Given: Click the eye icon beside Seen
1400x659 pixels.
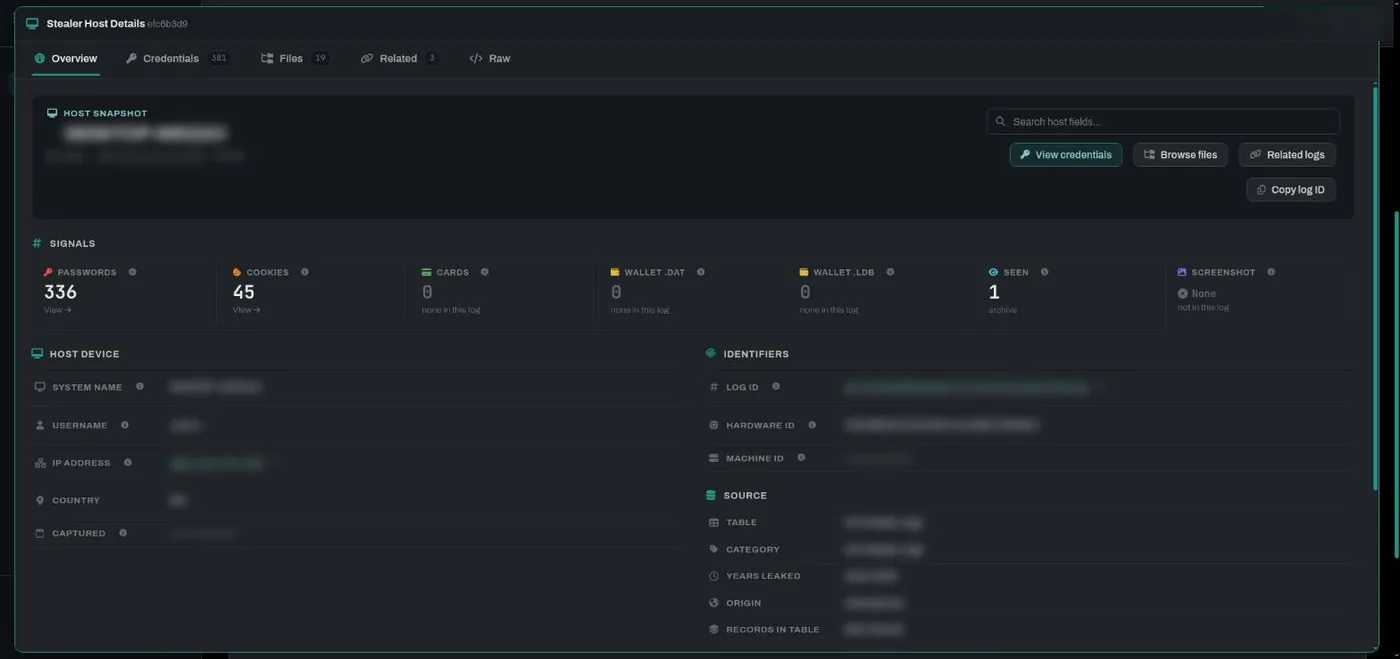Looking at the screenshot, I should [993, 272].
